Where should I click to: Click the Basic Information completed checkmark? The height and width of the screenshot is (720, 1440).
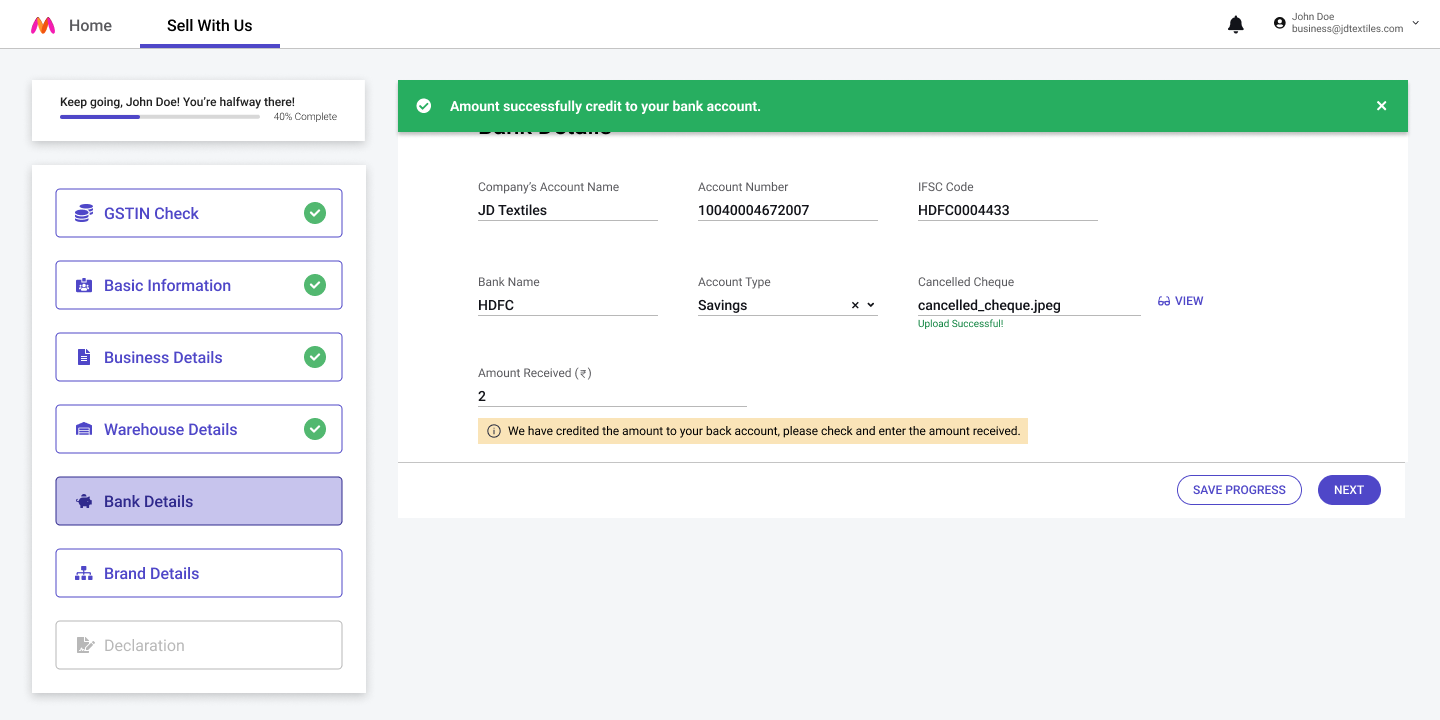pos(315,285)
